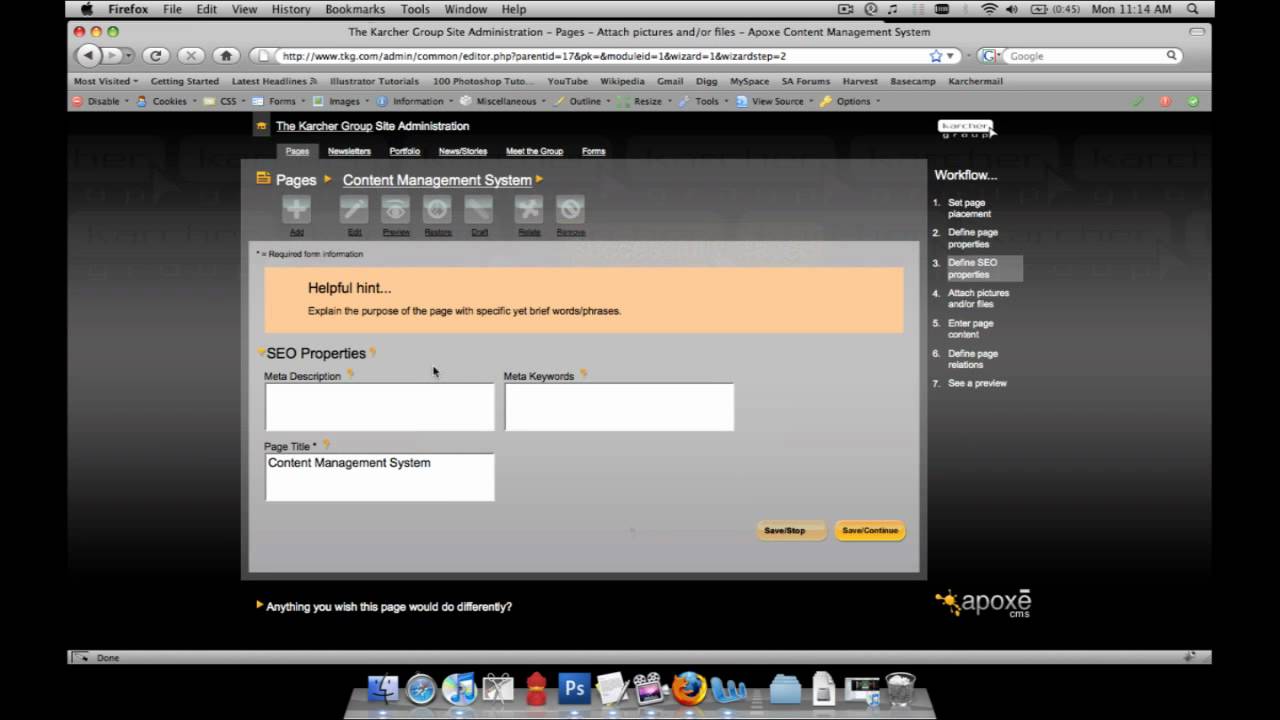Open the Firefox Bookmarks menu

[x=355, y=9]
